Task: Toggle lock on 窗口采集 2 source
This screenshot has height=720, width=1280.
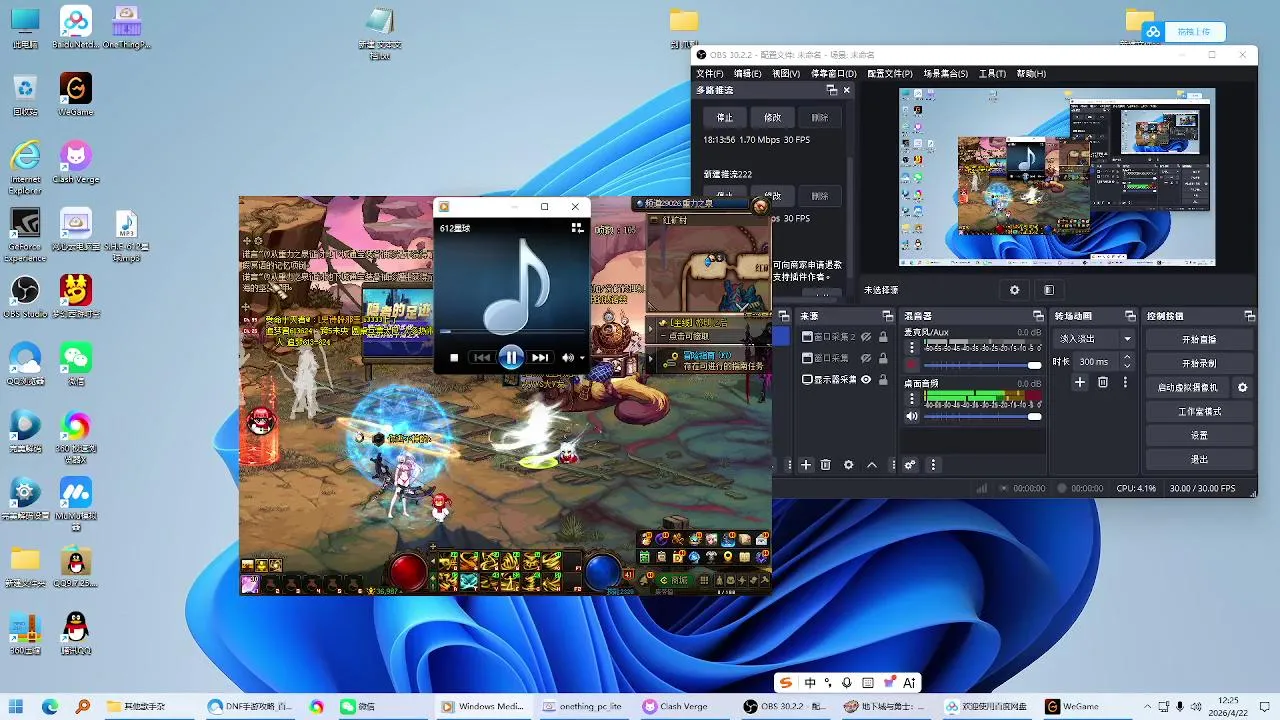Action: pyautogui.click(x=883, y=337)
